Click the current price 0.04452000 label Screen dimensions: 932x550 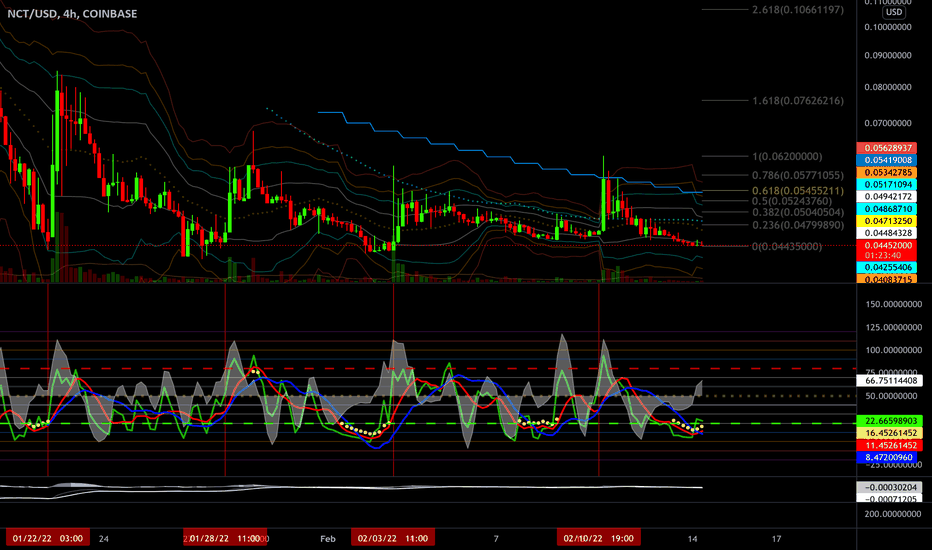(x=886, y=246)
